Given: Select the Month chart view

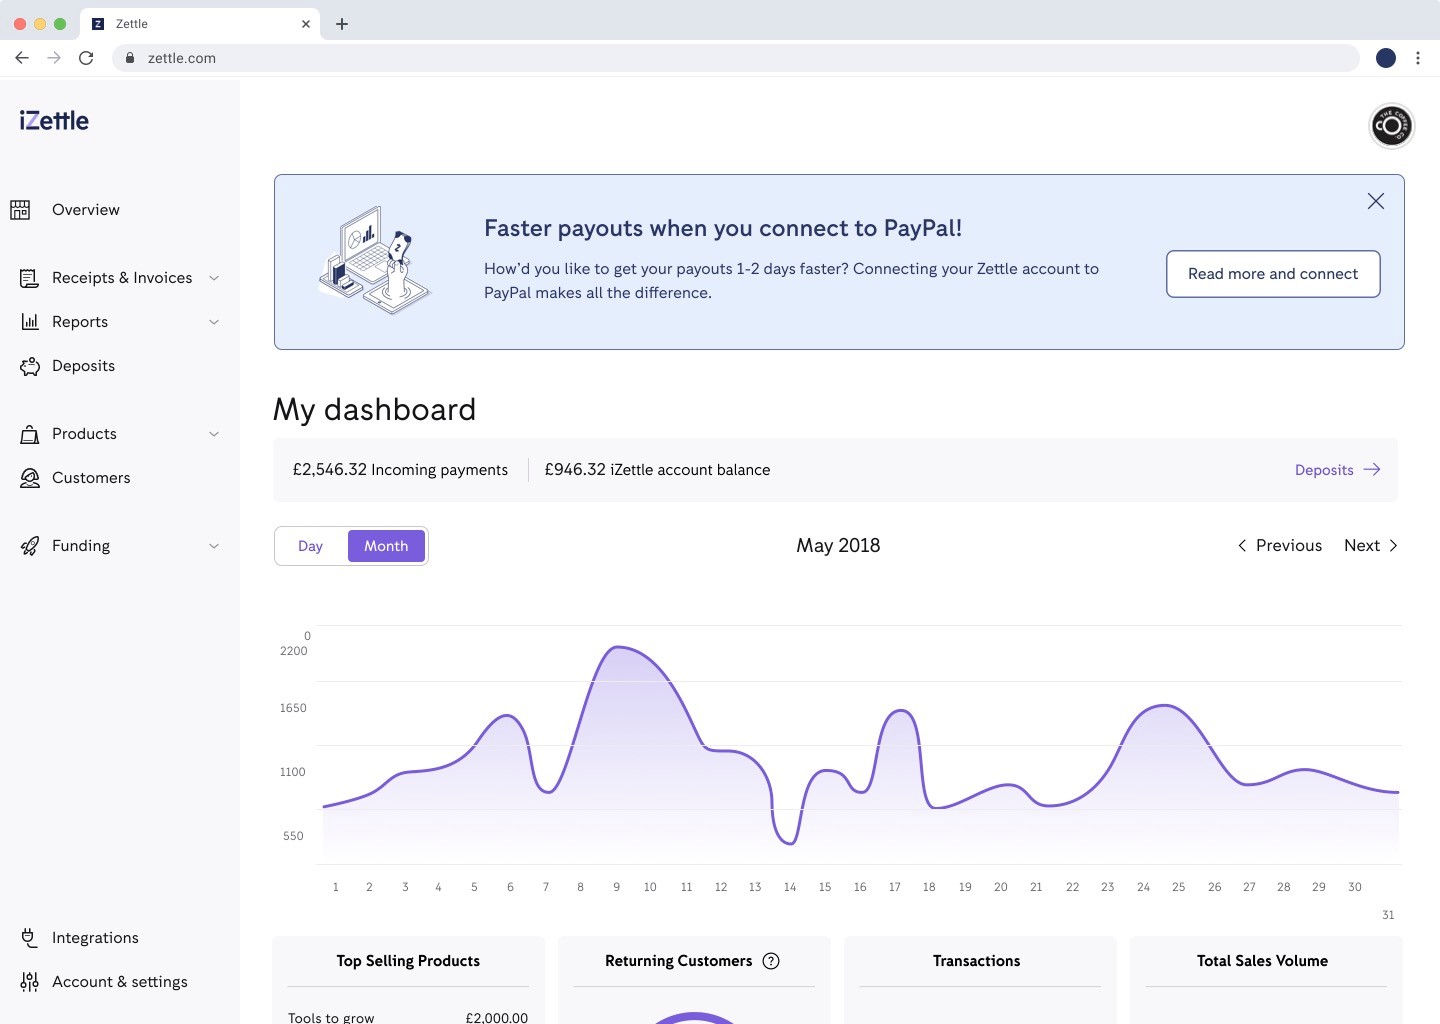Looking at the screenshot, I should click(386, 546).
